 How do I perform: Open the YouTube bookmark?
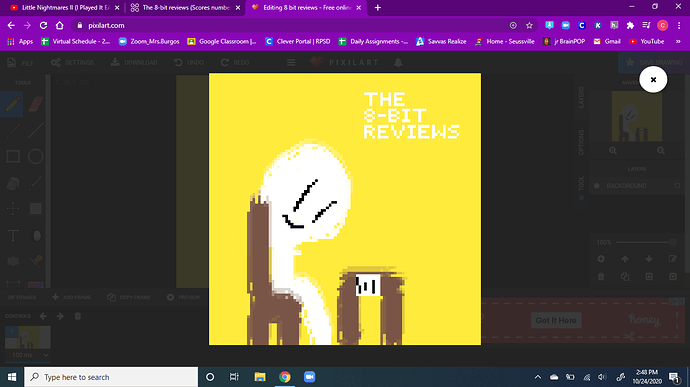point(646,41)
